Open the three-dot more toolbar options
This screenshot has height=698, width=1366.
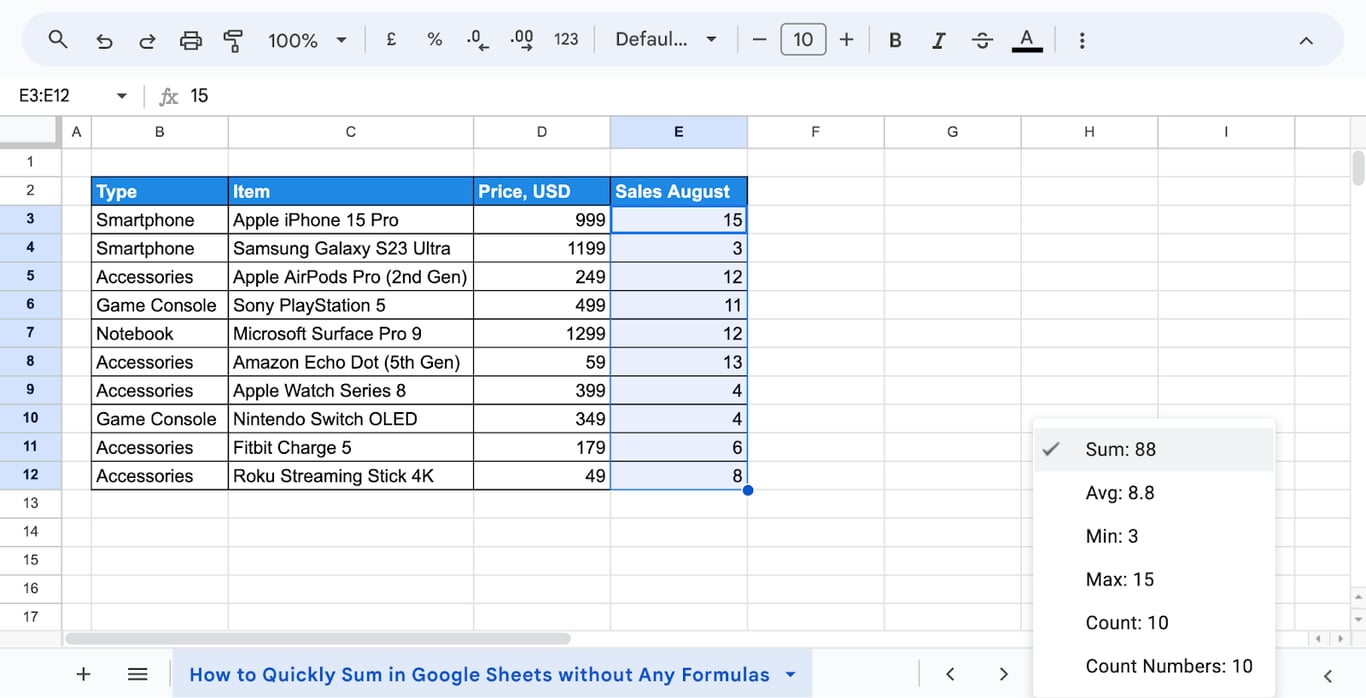(1082, 40)
